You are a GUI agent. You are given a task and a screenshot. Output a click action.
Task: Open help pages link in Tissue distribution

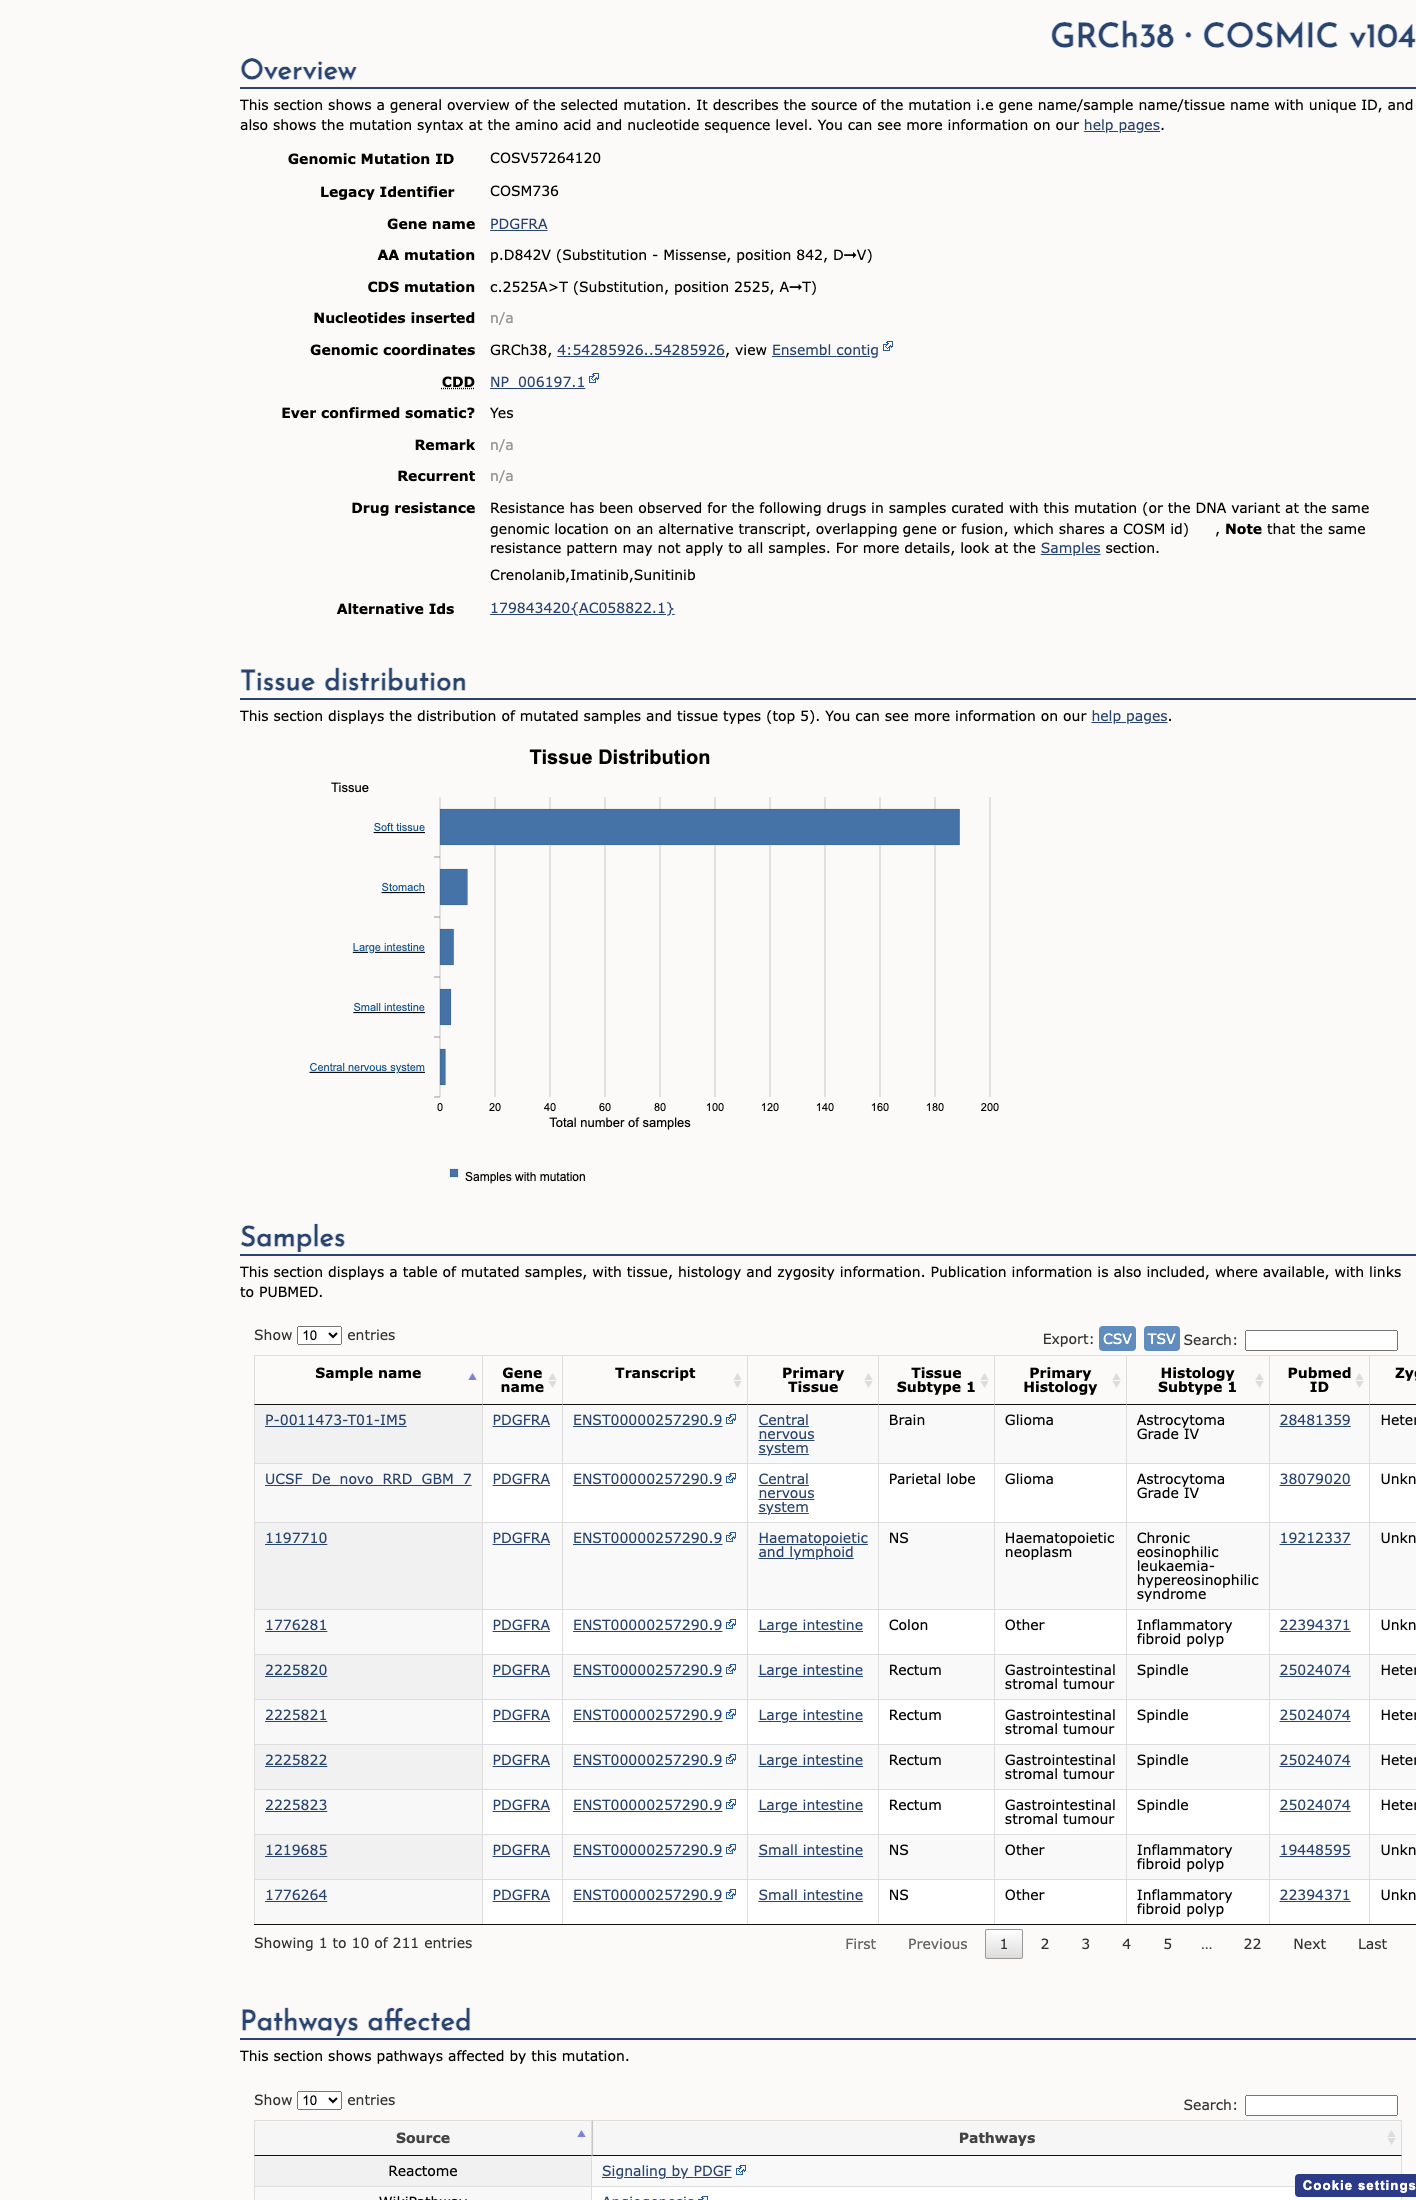[1129, 716]
